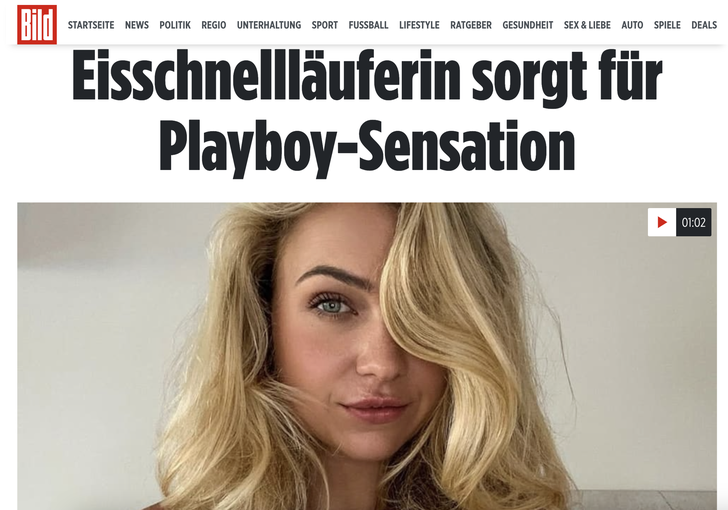
Task: Play the video with the red play icon
Action: [x=662, y=222]
